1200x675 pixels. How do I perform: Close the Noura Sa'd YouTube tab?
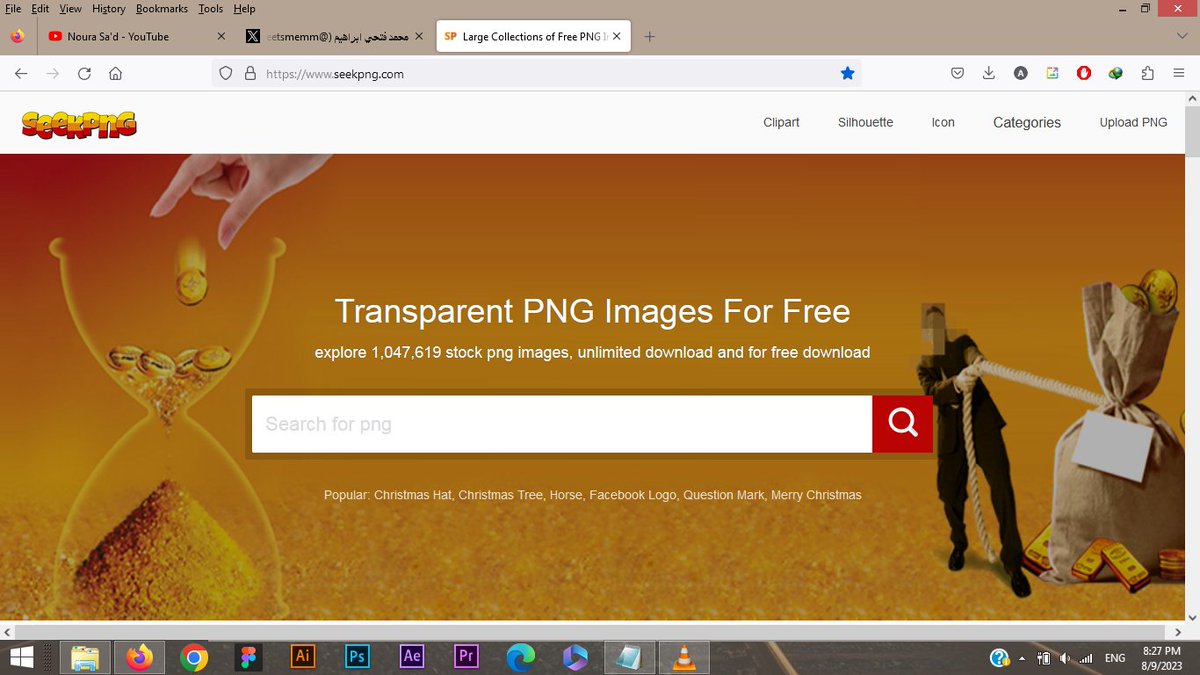pyautogui.click(x=221, y=36)
